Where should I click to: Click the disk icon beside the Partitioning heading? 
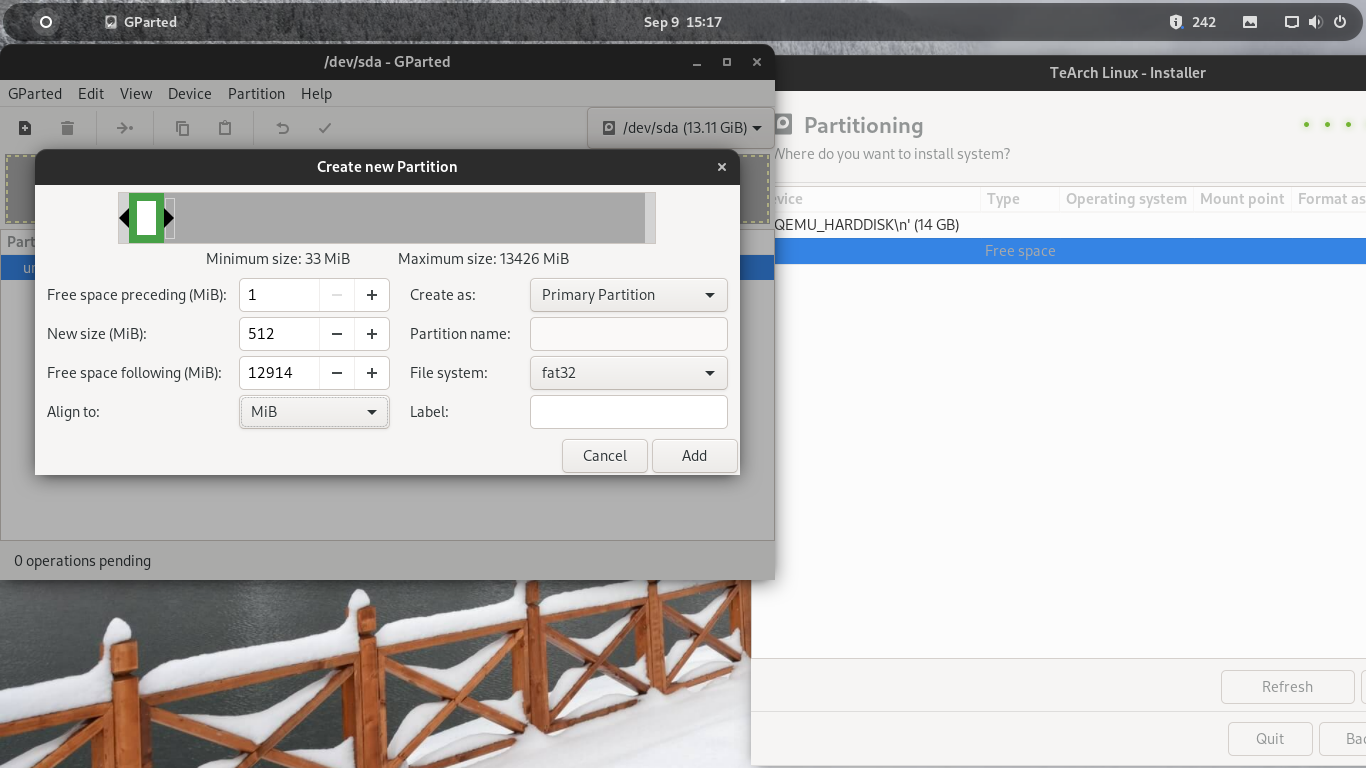click(x=783, y=125)
